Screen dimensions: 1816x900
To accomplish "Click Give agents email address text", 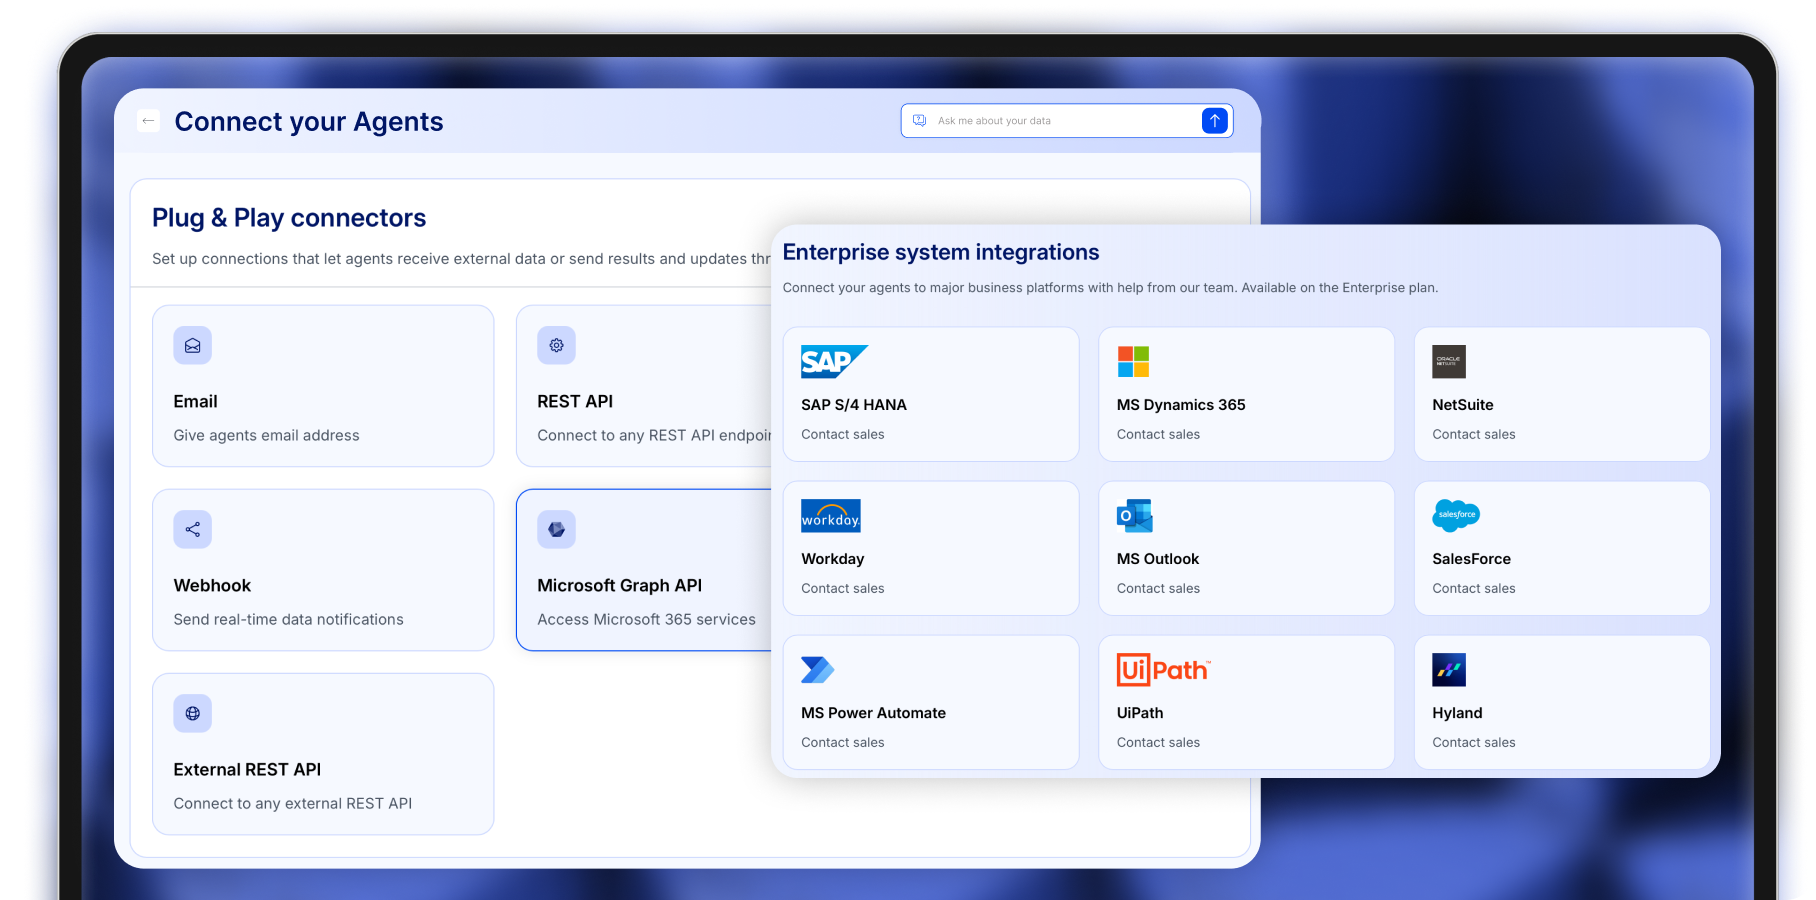I will (x=266, y=435).
